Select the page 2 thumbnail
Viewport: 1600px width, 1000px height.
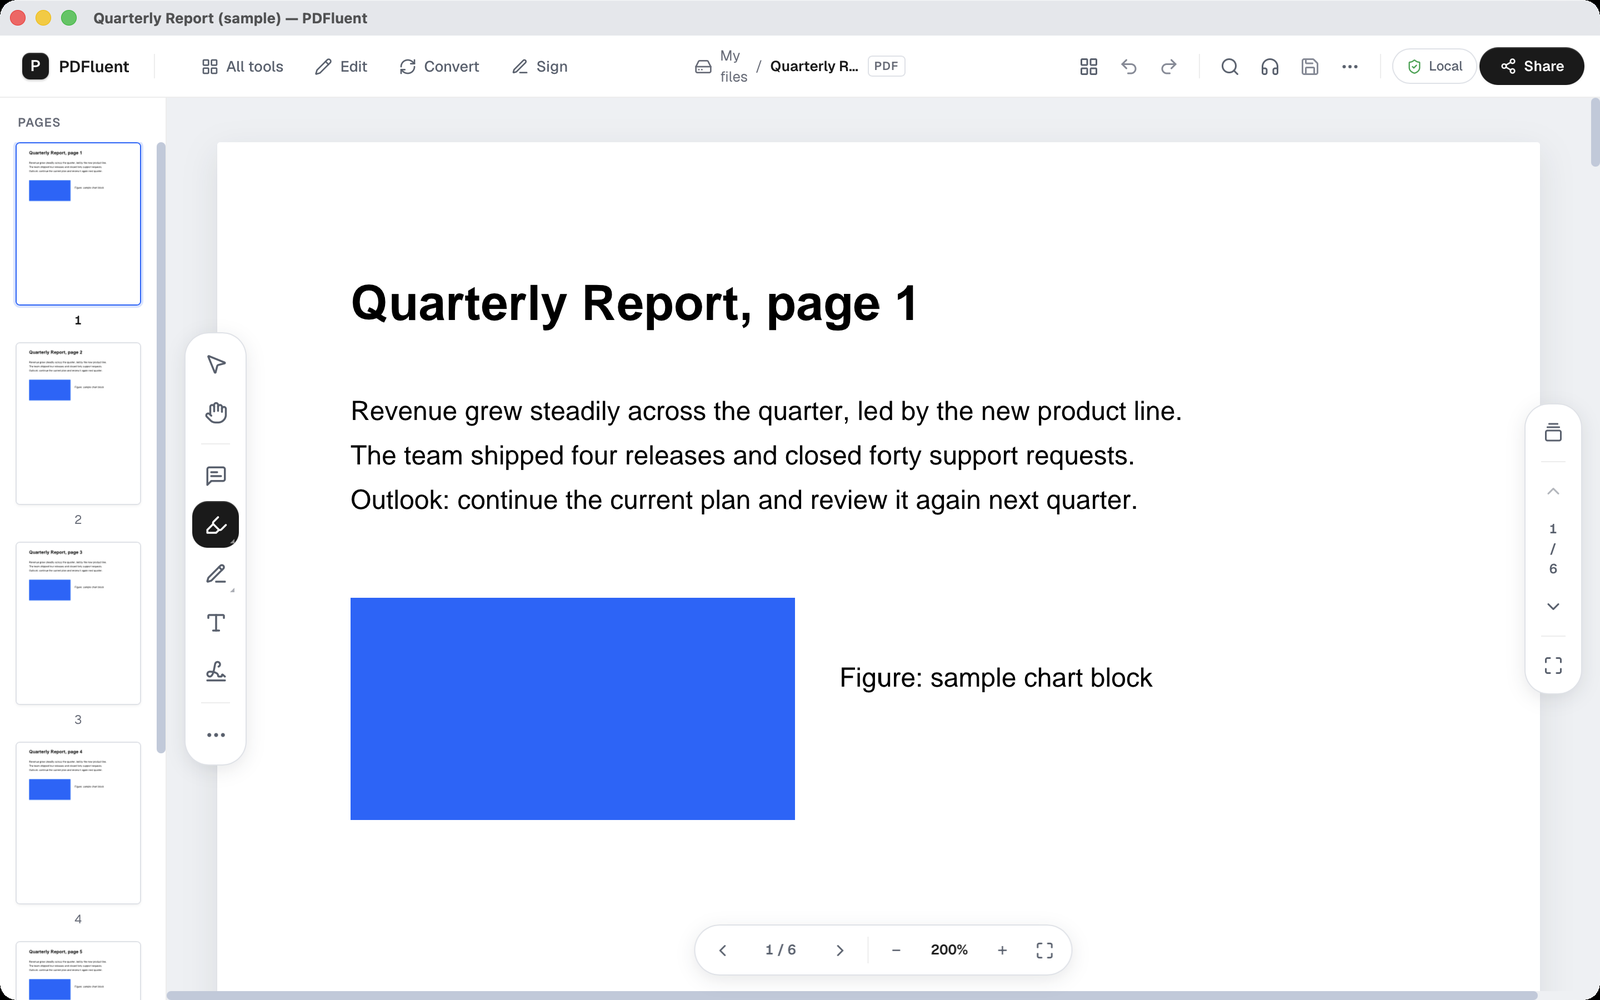[78, 423]
